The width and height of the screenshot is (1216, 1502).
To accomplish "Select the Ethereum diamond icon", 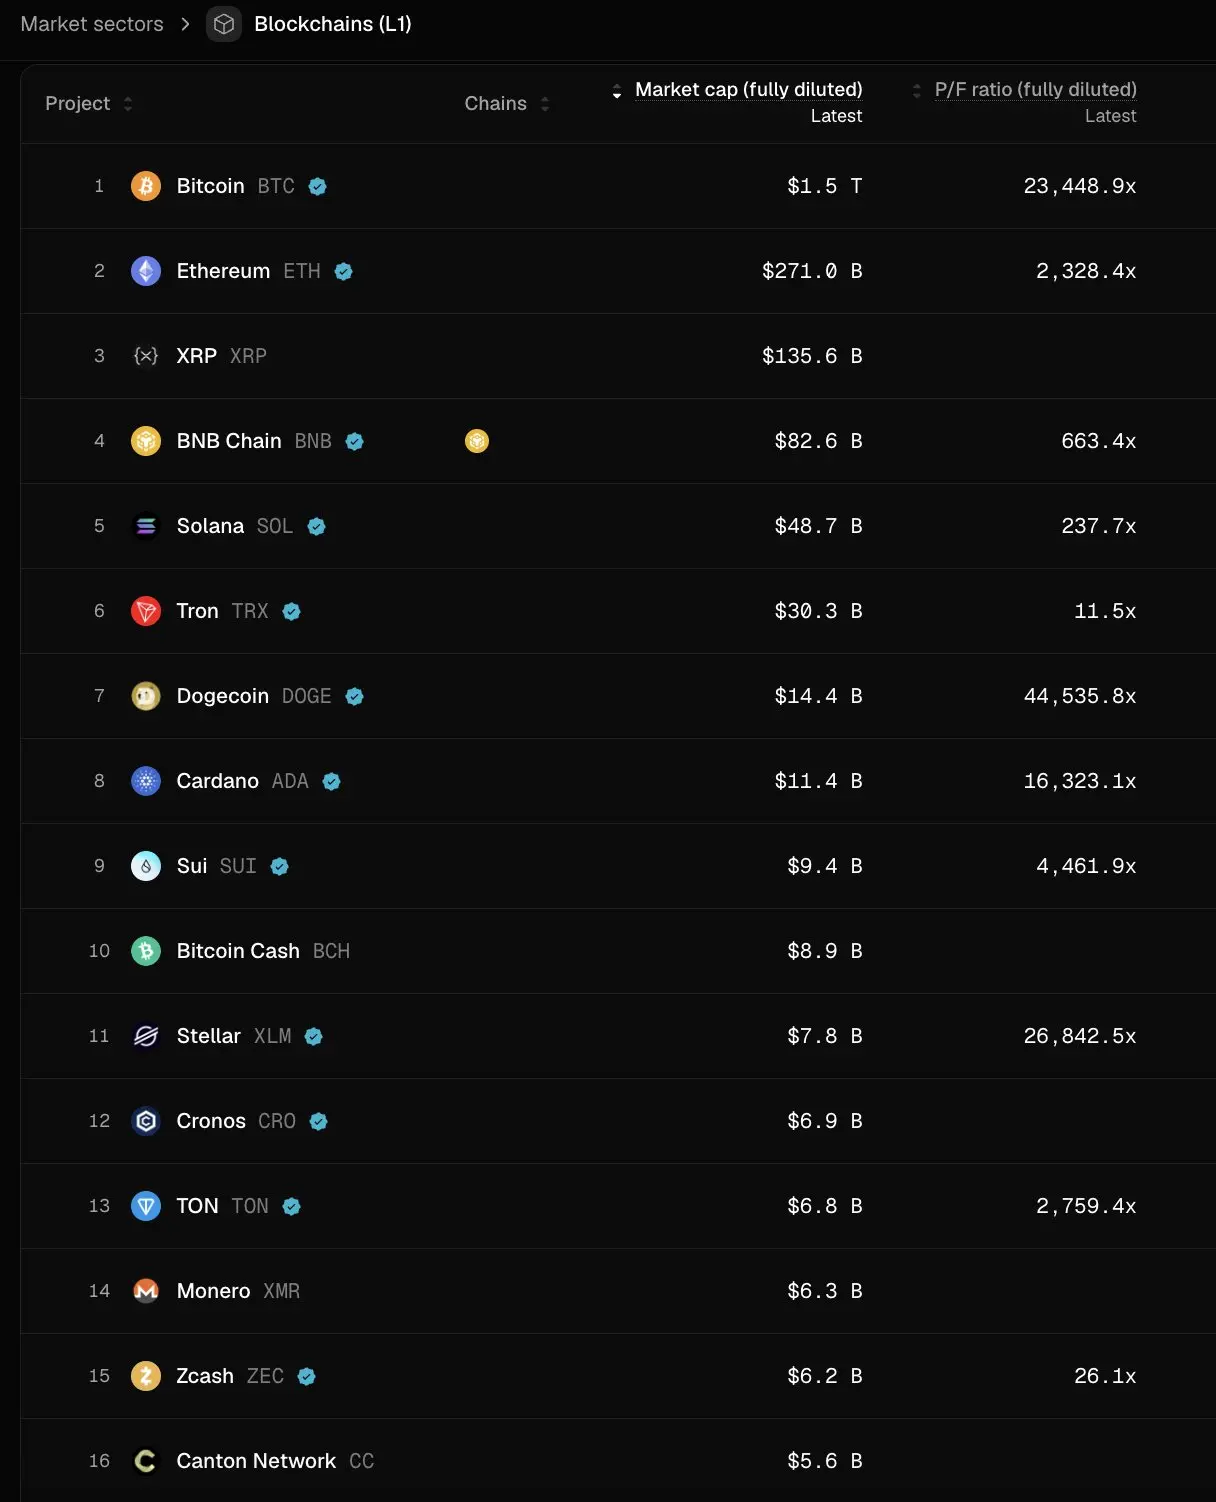I will click(x=146, y=271).
